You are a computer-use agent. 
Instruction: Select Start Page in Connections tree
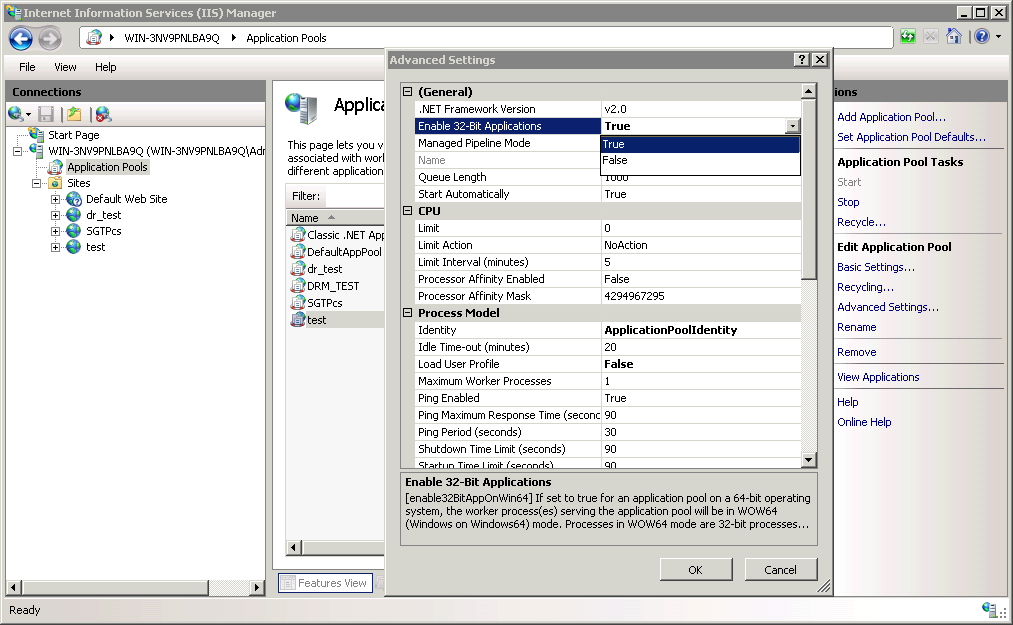pos(73,135)
